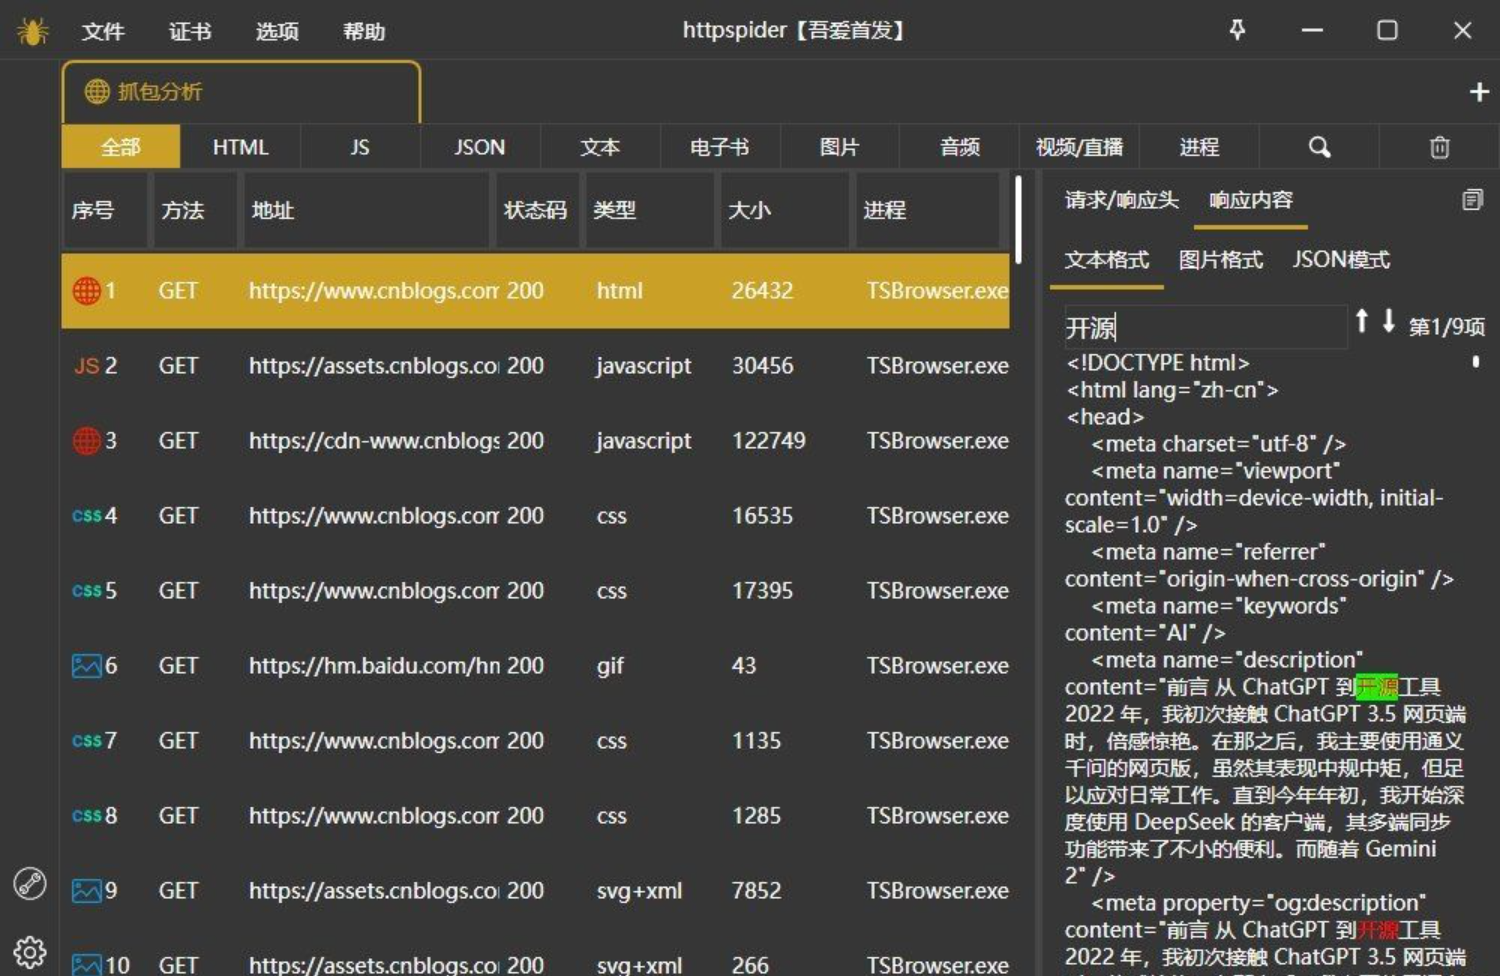The width and height of the screenshot is (1501, 976).
Task: Click the httpspider spider logo icon
Action: point(33,31)
